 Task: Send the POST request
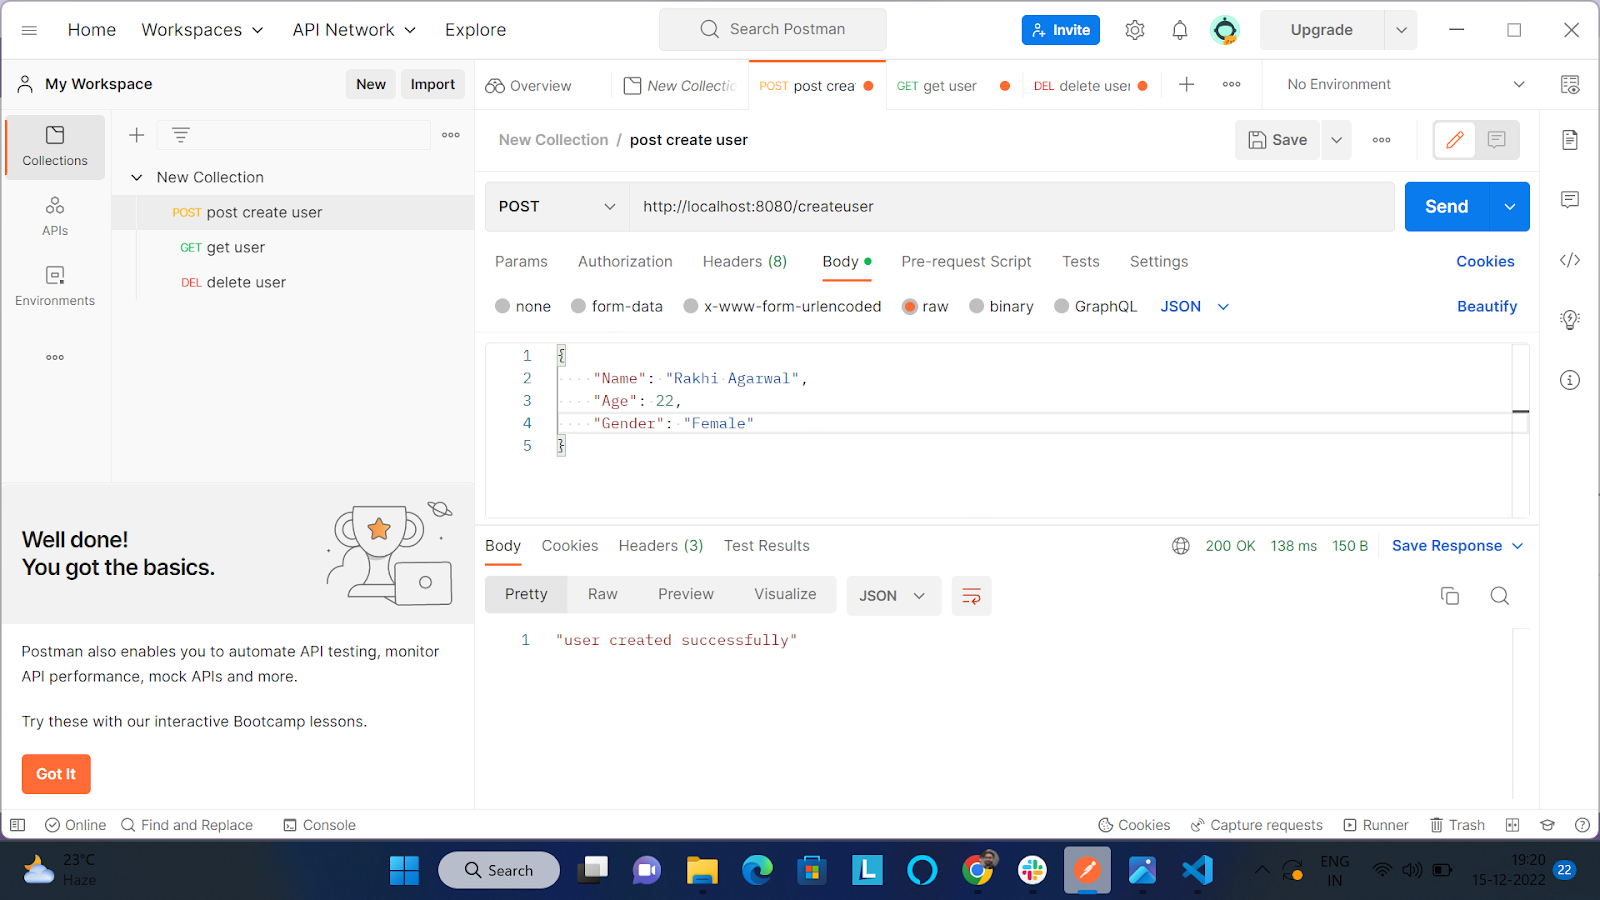(1447, 207)
